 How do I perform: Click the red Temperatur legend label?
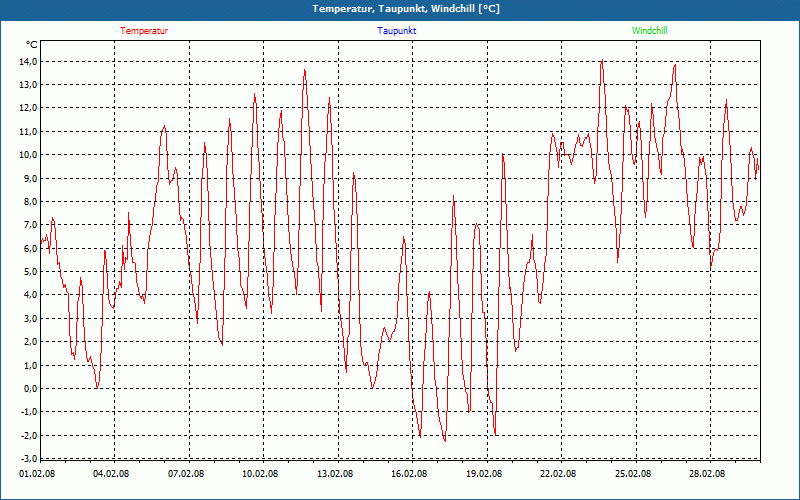[144, 31]
